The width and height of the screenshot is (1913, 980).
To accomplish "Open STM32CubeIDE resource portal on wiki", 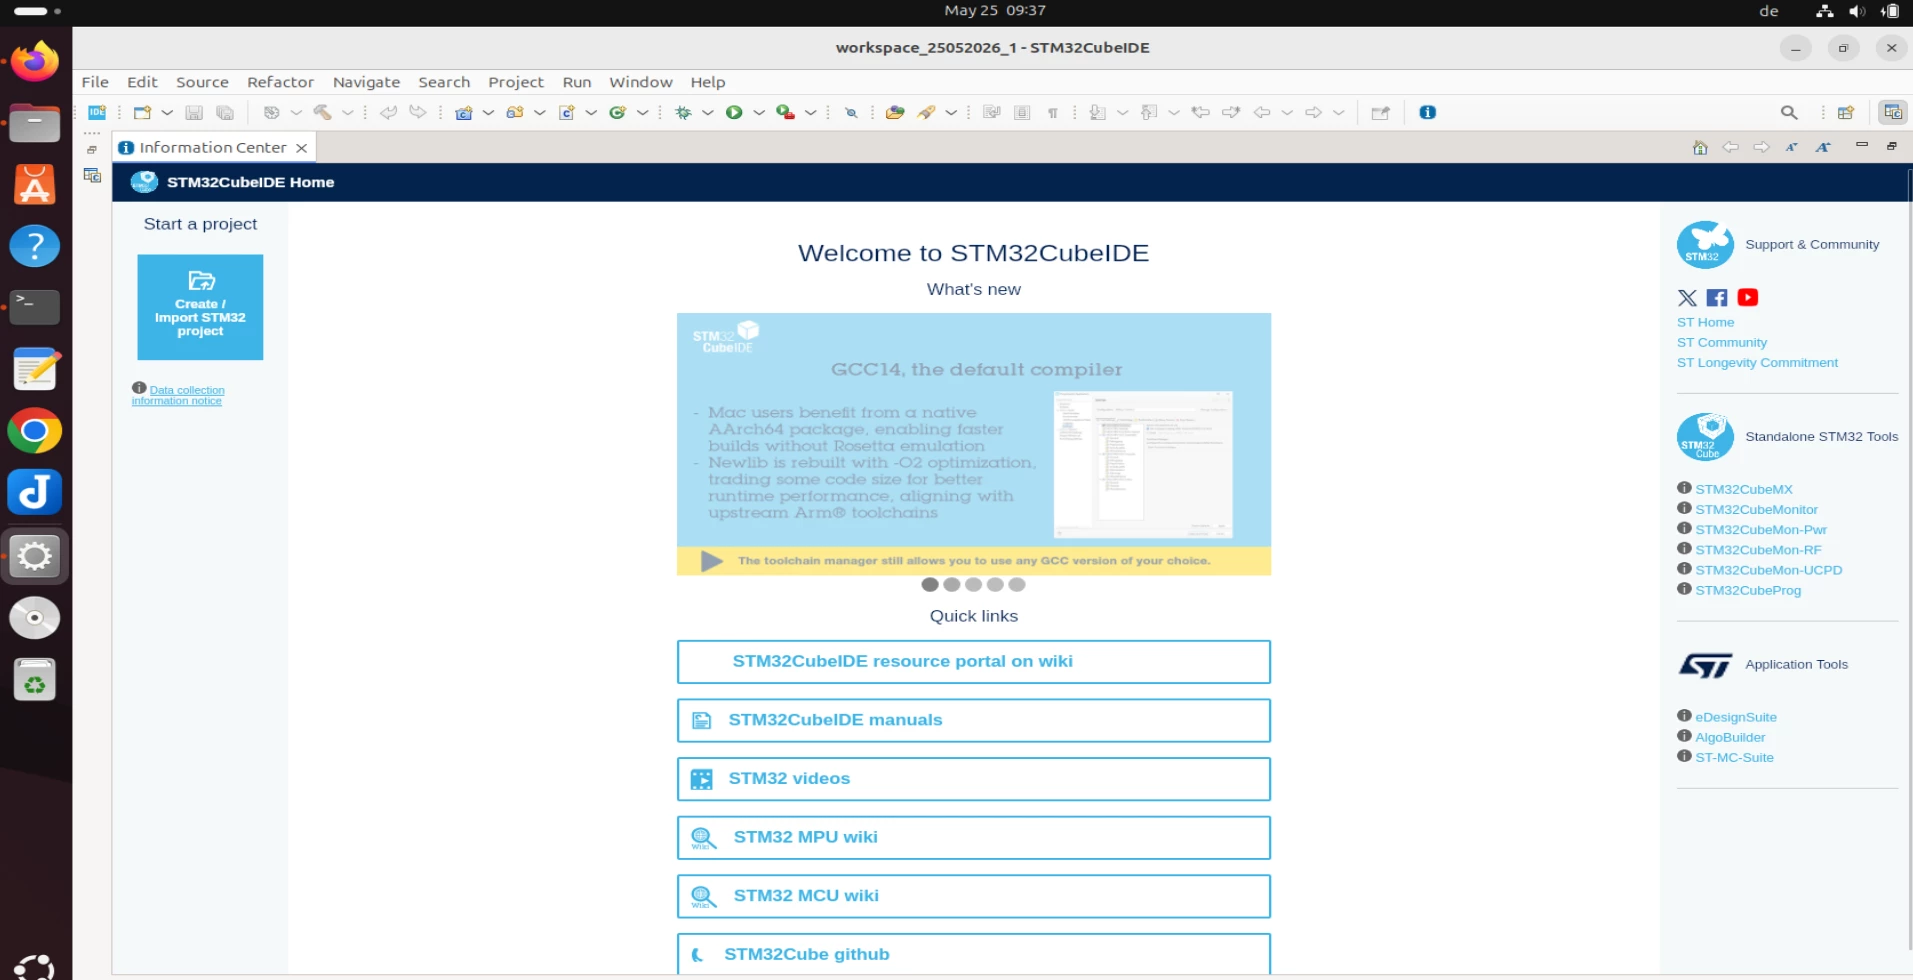I will tap(974, 662).
